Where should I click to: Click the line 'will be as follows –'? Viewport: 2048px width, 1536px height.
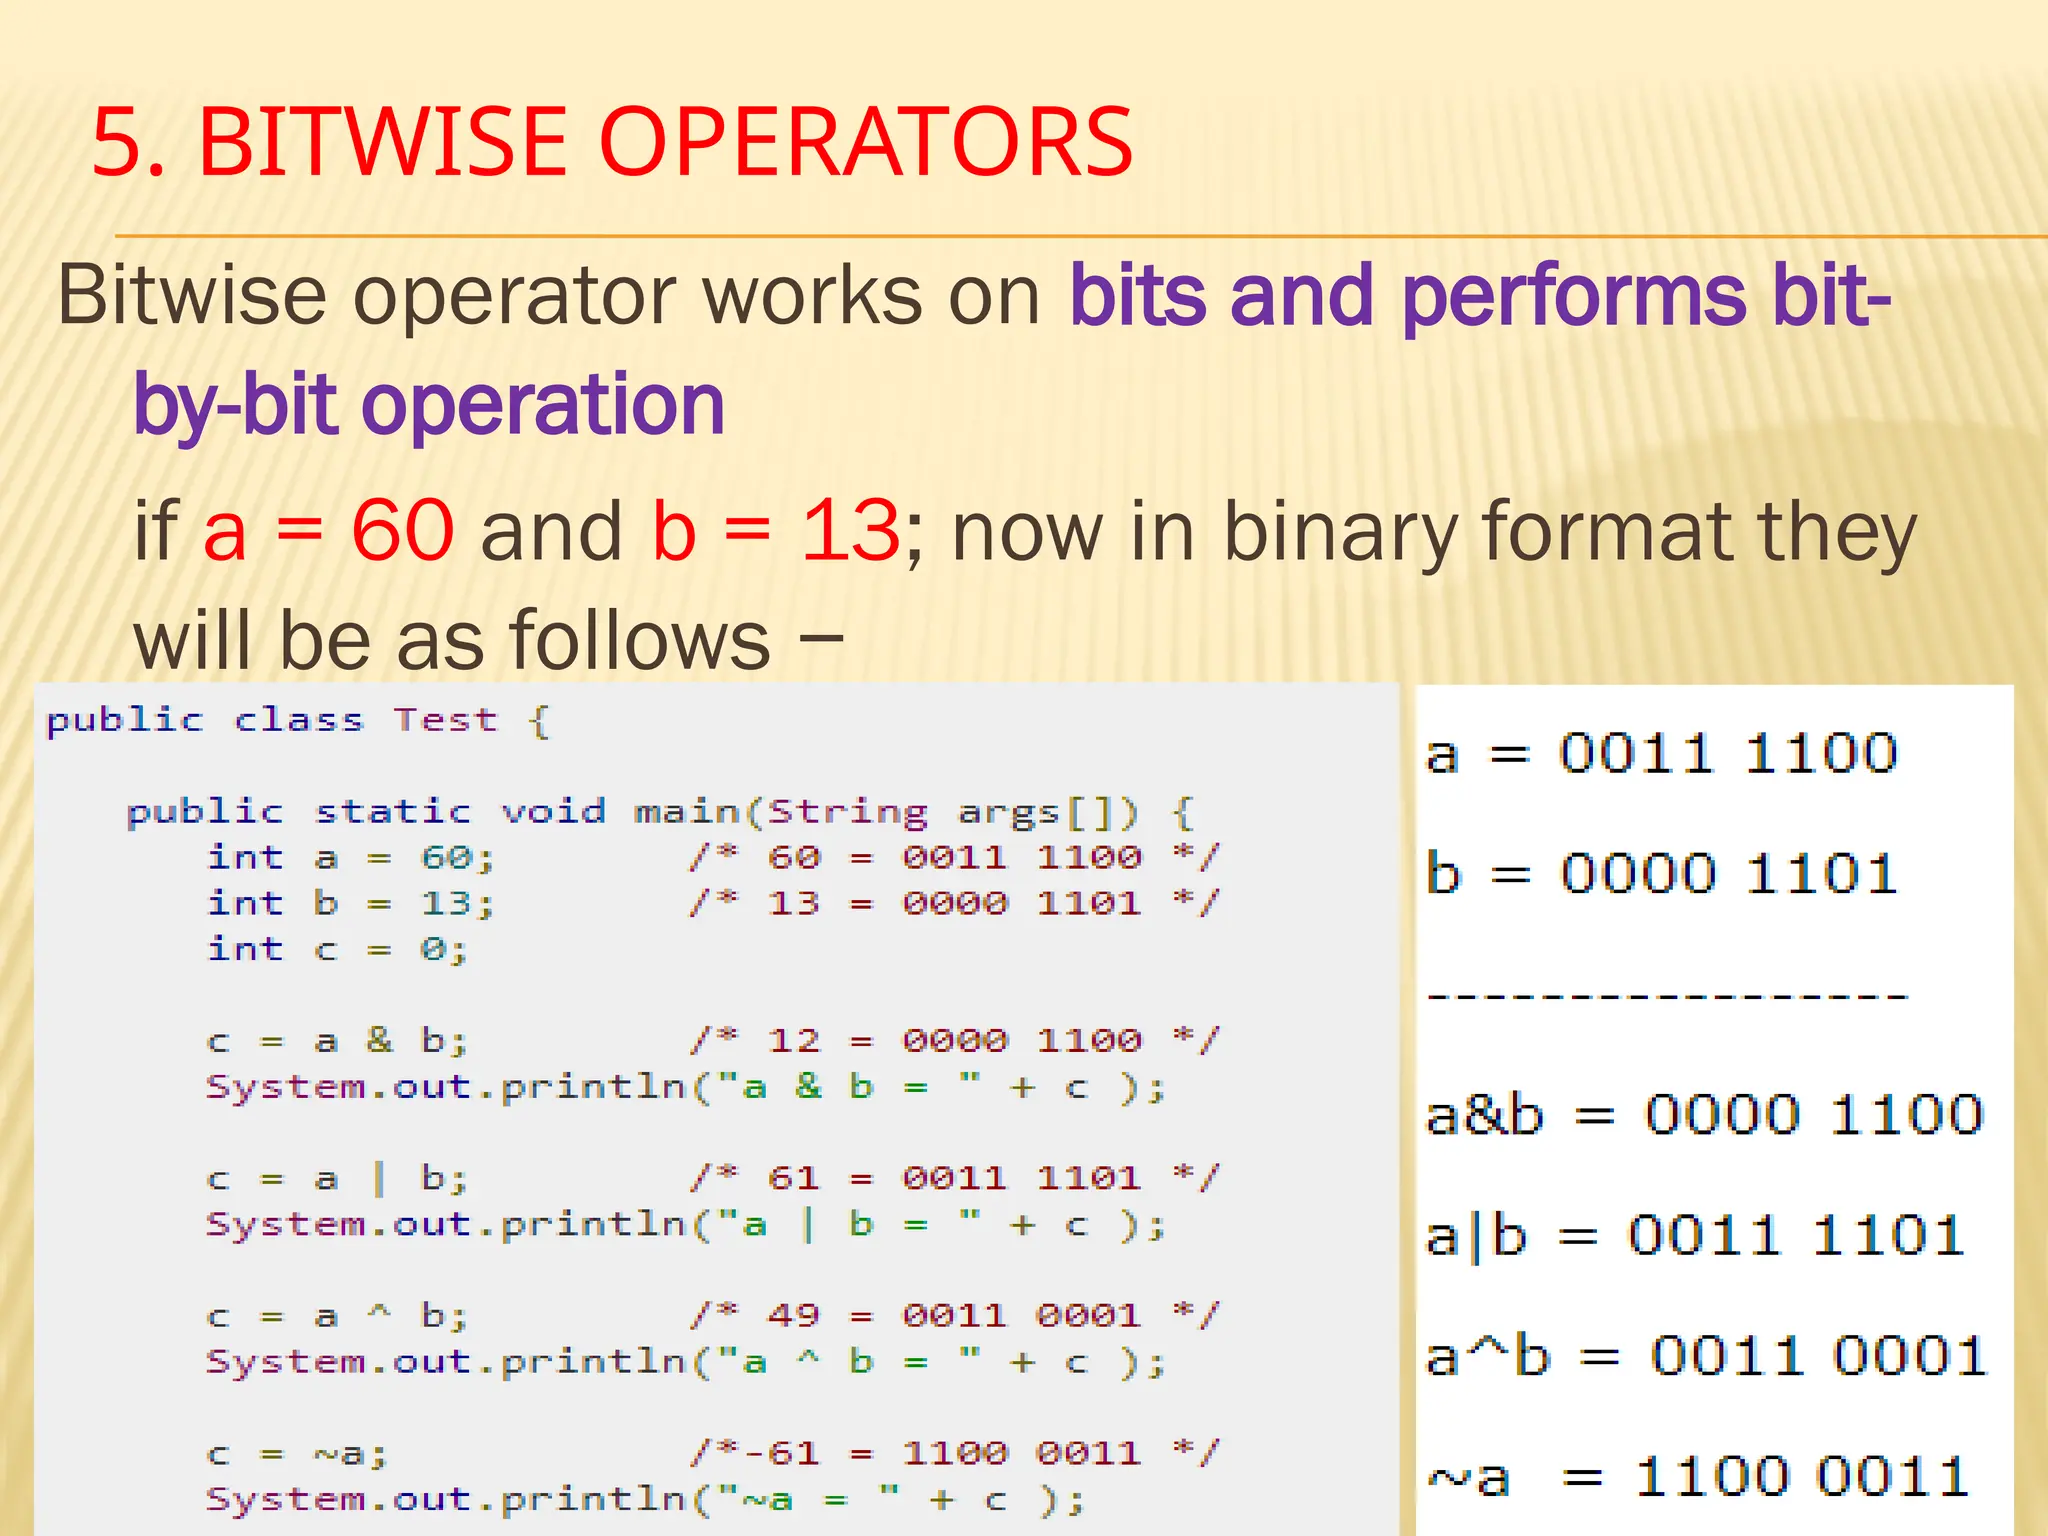[x=490, y=640]
